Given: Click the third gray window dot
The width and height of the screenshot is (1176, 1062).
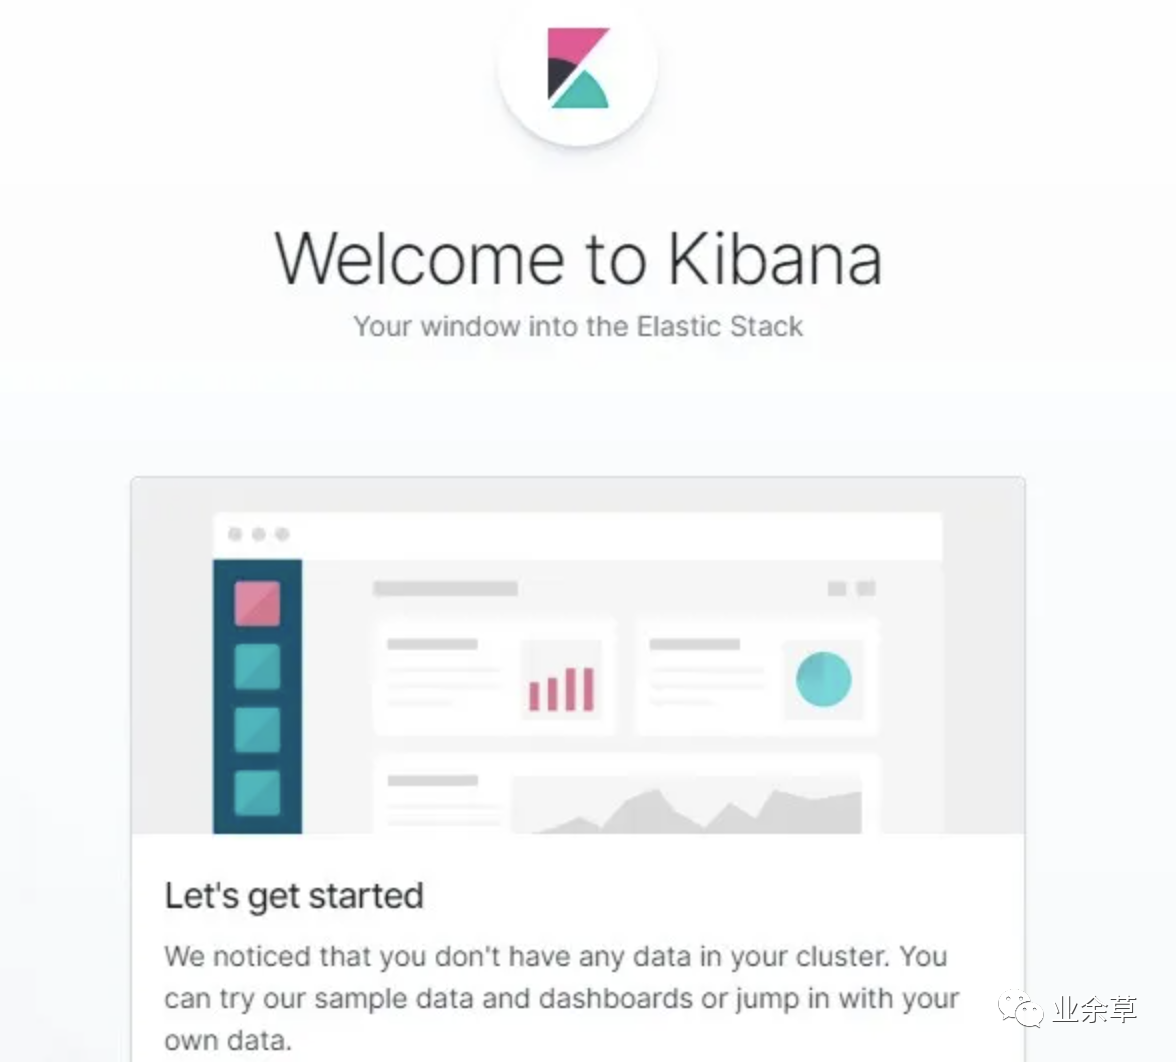Looking at the screenshot, I should point(282,534).
